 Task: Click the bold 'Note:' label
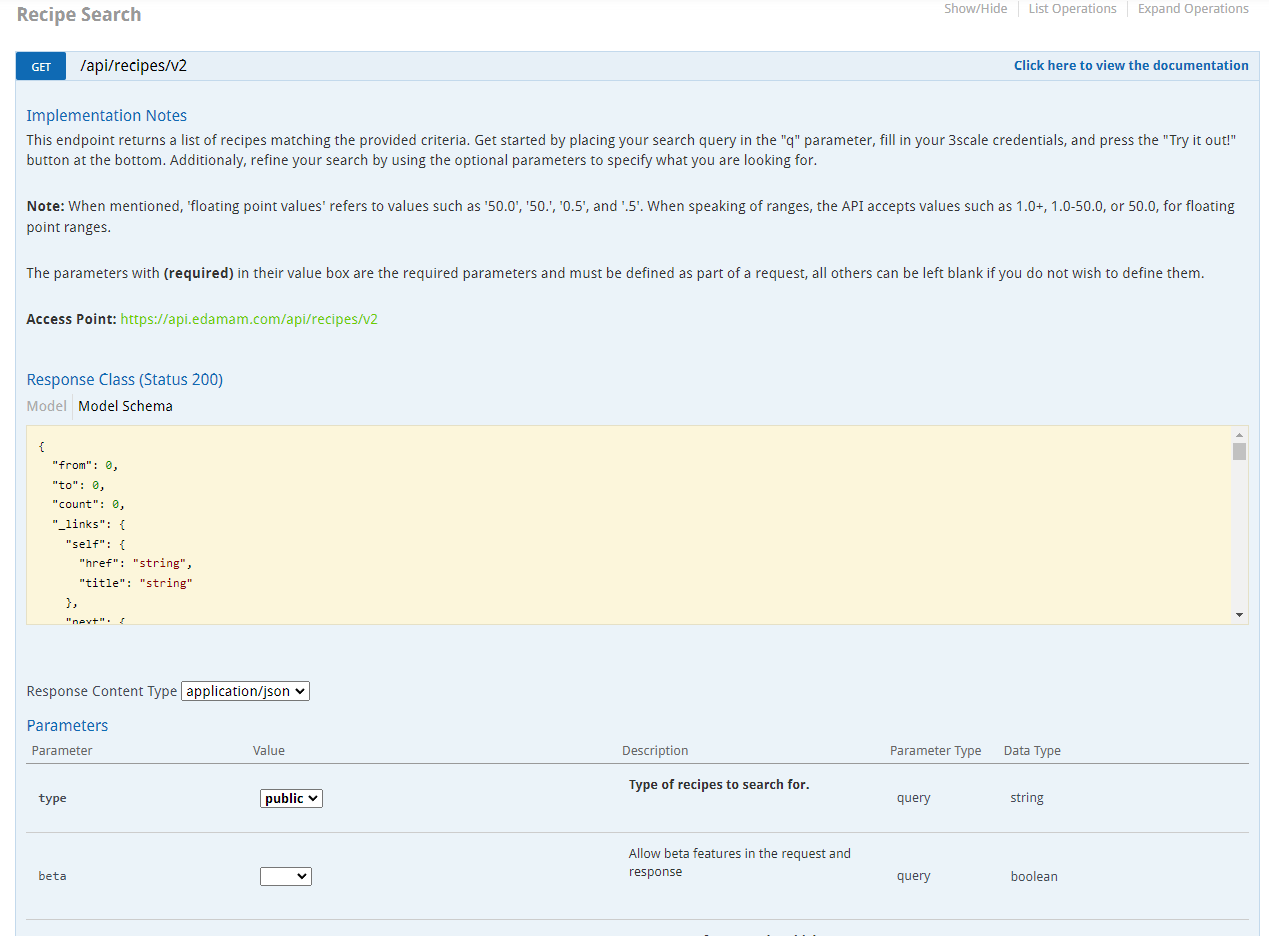pyautogui.click(x=46, y=207)
